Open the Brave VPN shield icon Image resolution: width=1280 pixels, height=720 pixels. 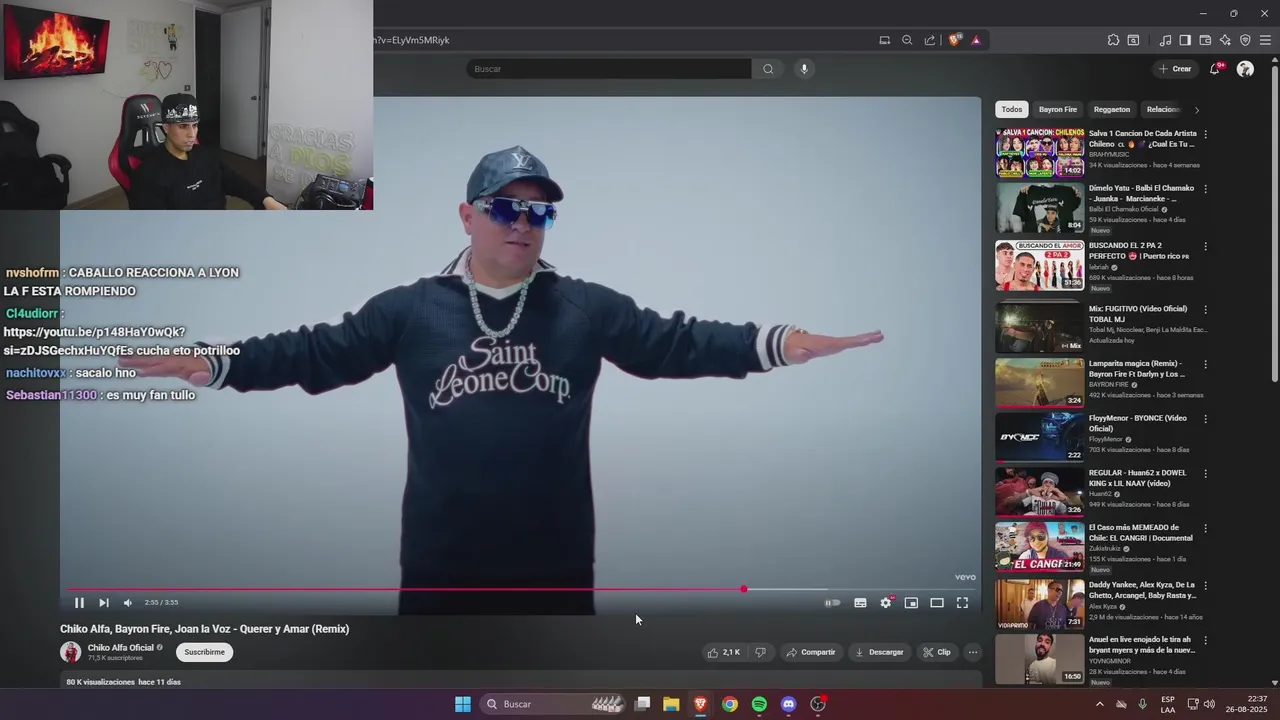pos(1245,40)
